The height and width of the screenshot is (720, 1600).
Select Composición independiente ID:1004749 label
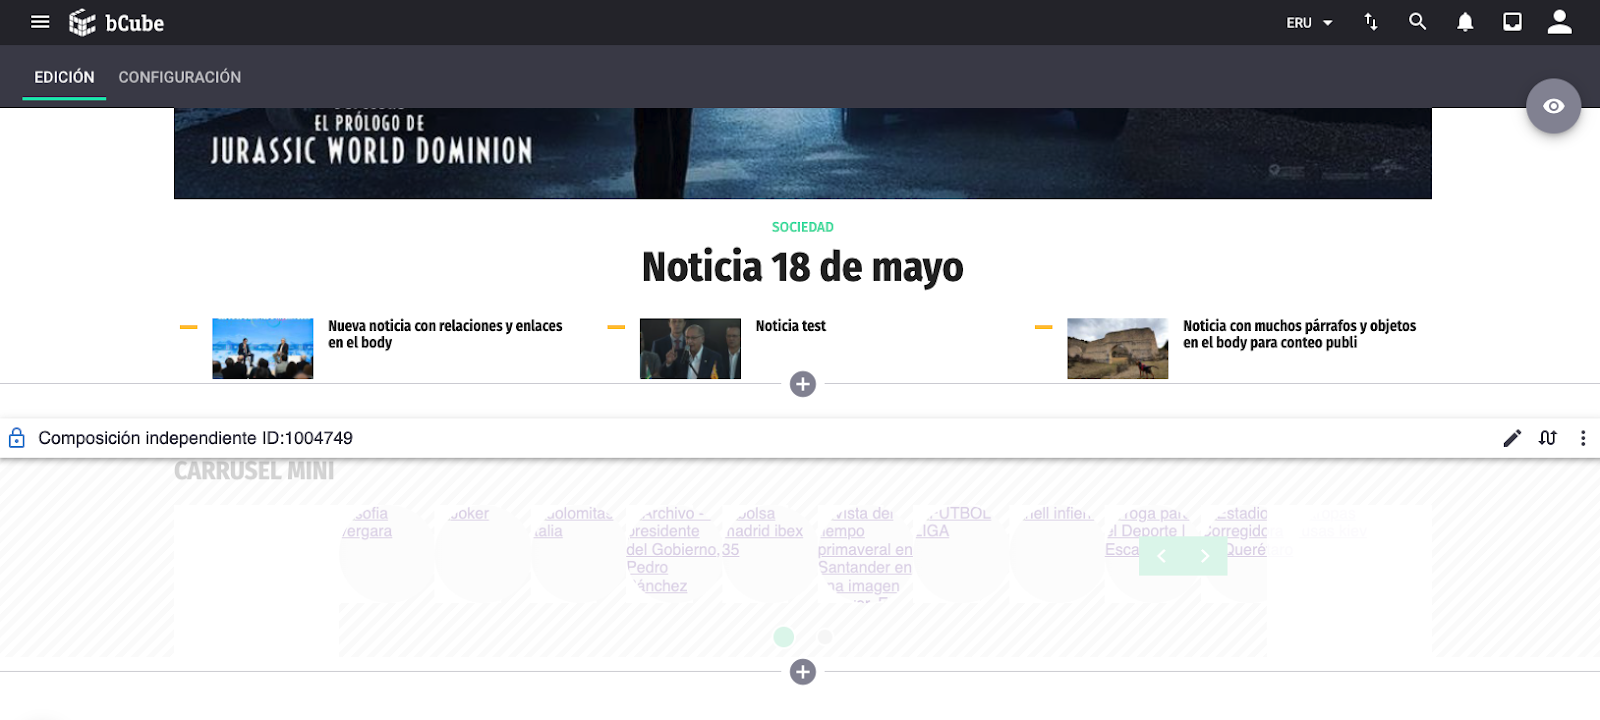pyautogui.click(x=195, y=438)
